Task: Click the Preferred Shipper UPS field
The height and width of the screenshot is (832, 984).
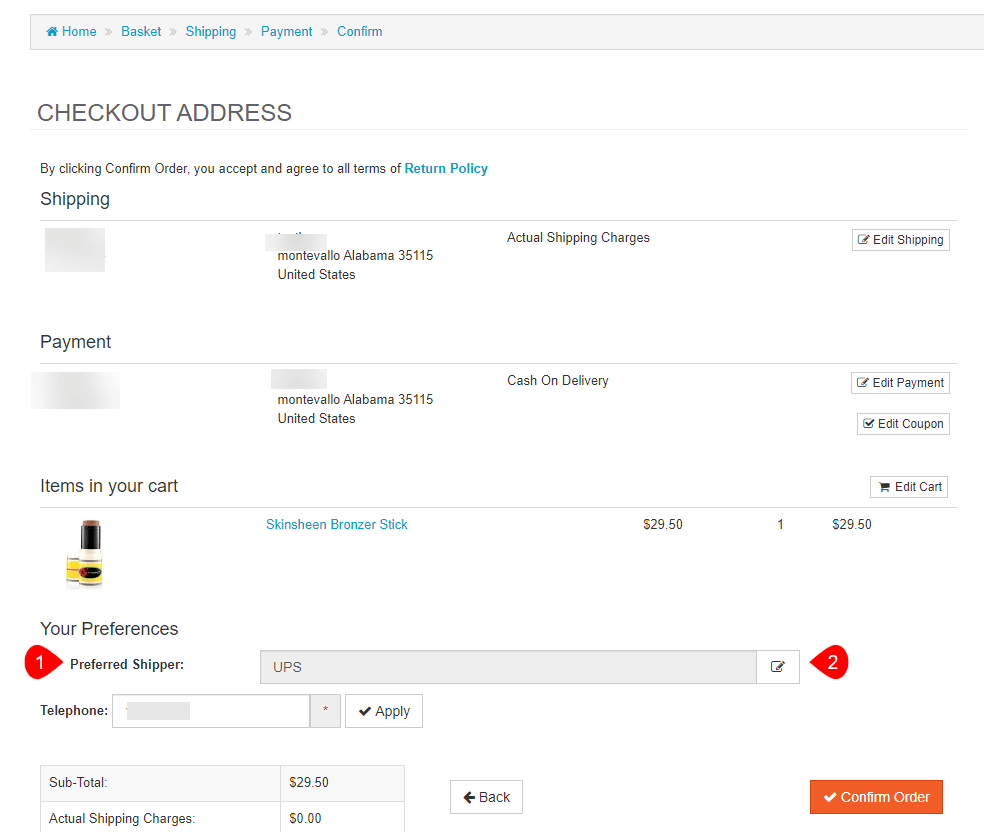Action: tap(508, 667)
